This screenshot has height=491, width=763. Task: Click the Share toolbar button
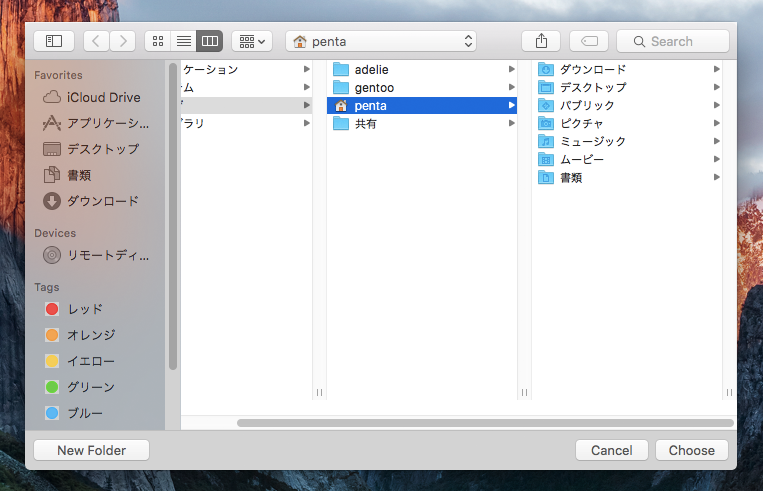tap(541, 41)
